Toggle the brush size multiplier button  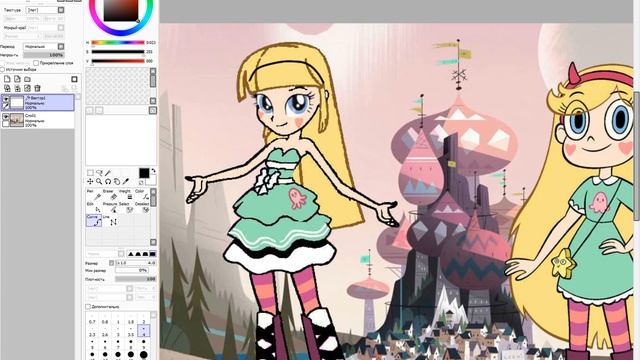(111, 263)
